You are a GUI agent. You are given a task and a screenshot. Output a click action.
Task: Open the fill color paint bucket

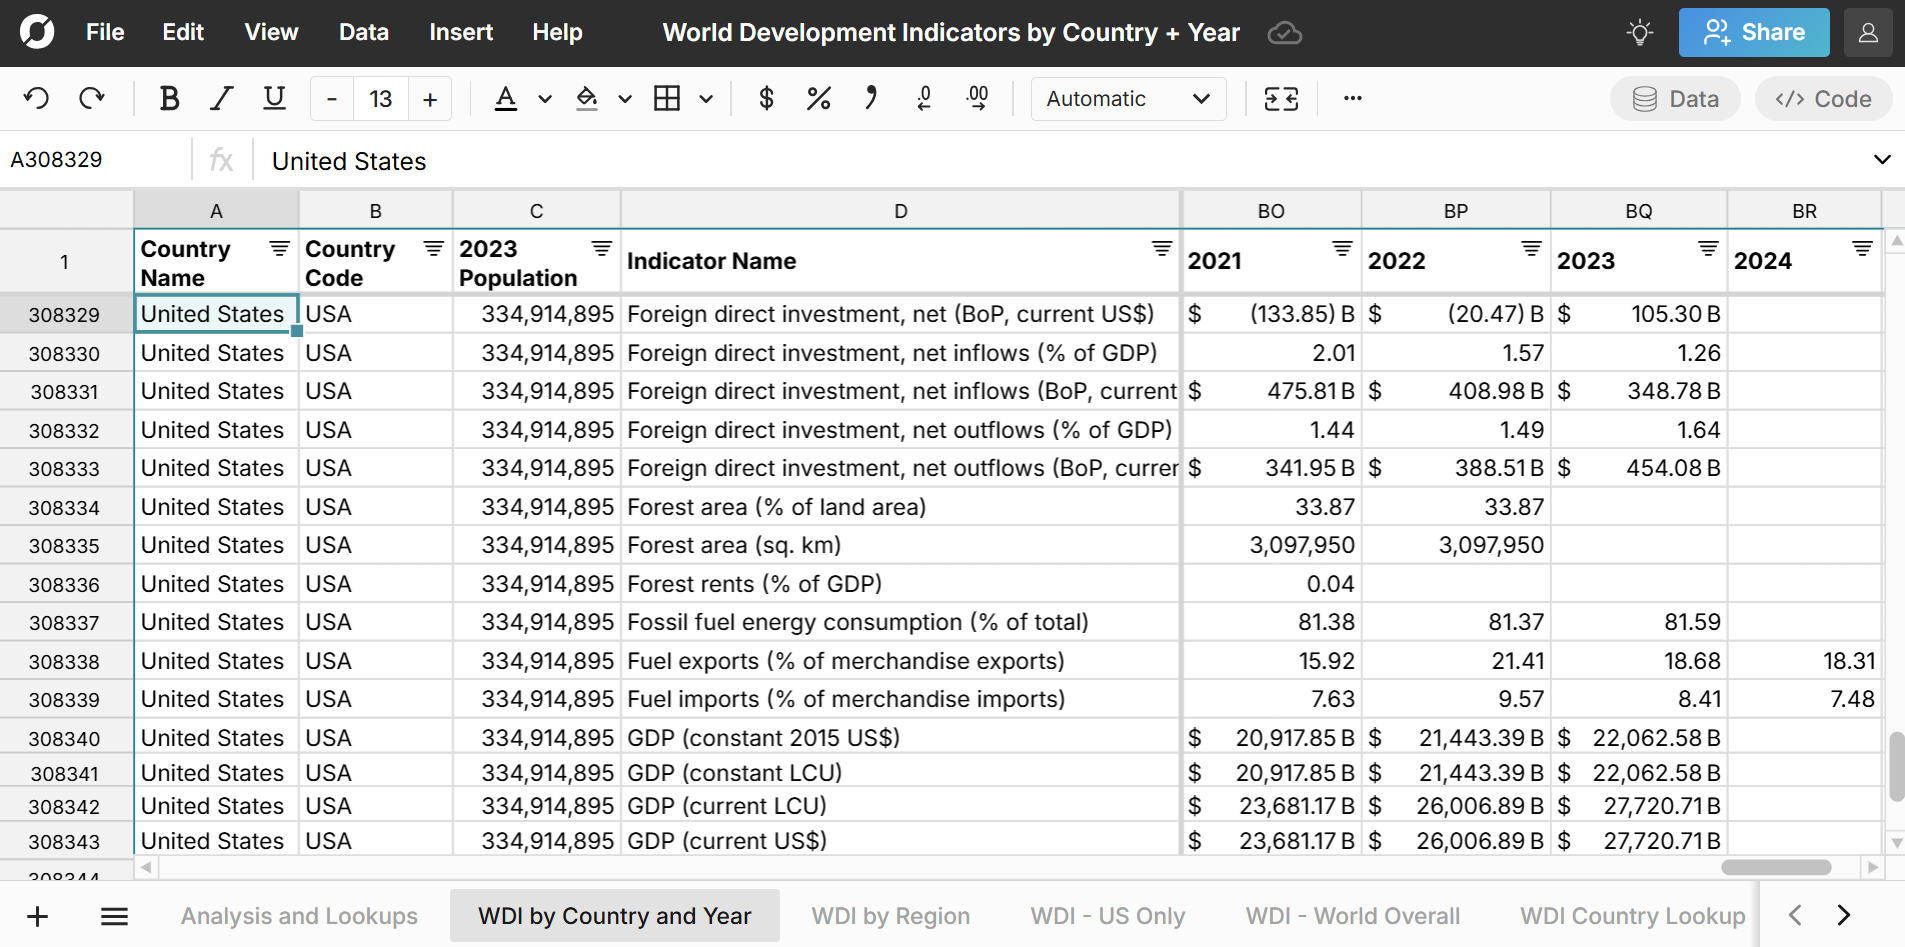tap(588, 98)
